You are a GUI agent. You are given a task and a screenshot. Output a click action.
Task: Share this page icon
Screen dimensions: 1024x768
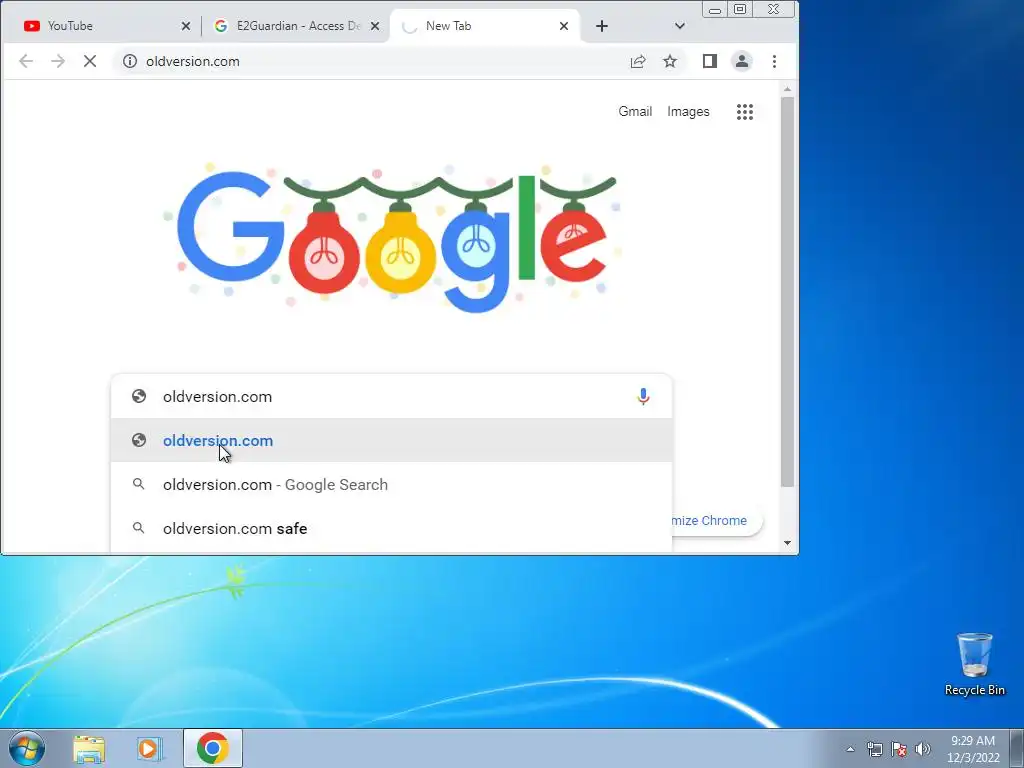[638, 61]
